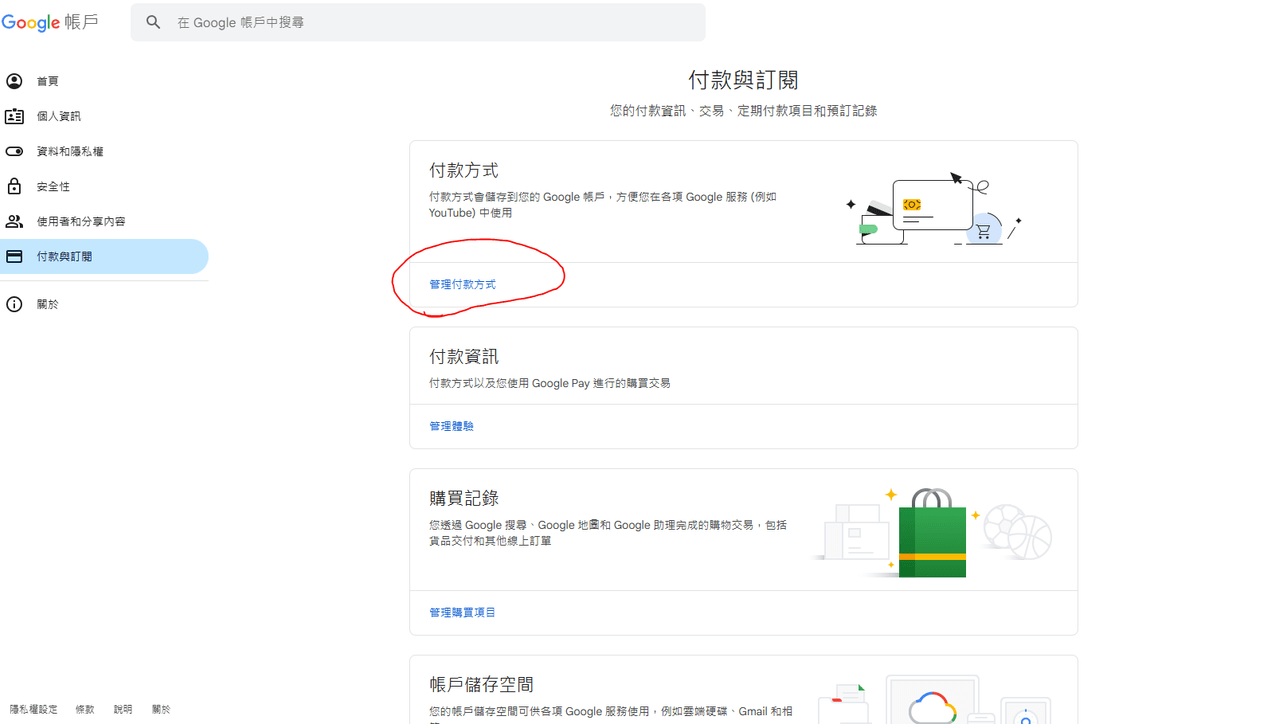
Task: Click the 管理購買項目 link
Action: point(462,612)
